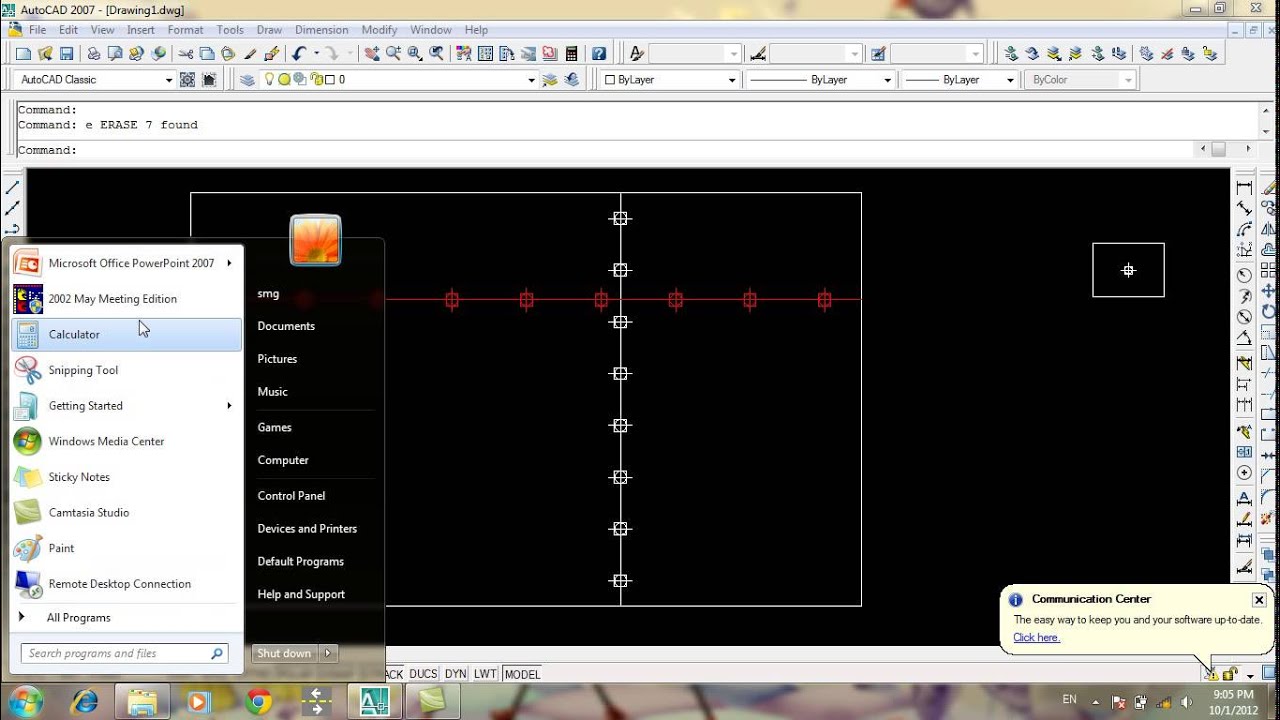Expand the Getting Started submenu arrow
This screenshot has height=720, width=1280.
[229, 406]
